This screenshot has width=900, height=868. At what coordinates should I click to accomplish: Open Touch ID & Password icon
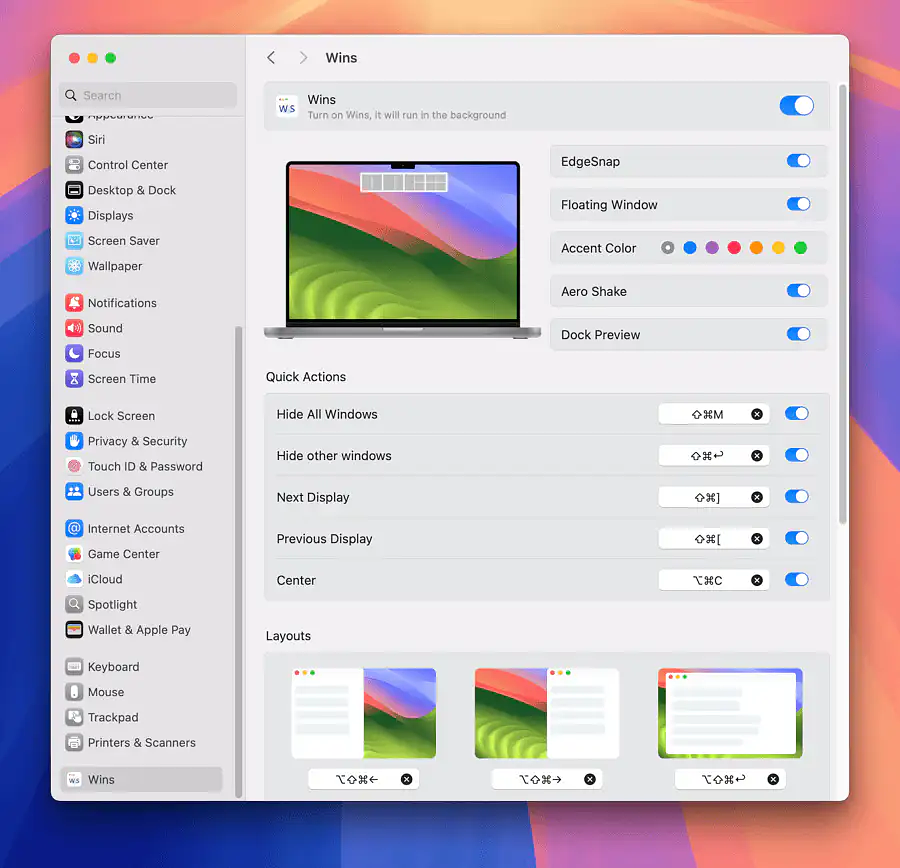click(74, 467)
